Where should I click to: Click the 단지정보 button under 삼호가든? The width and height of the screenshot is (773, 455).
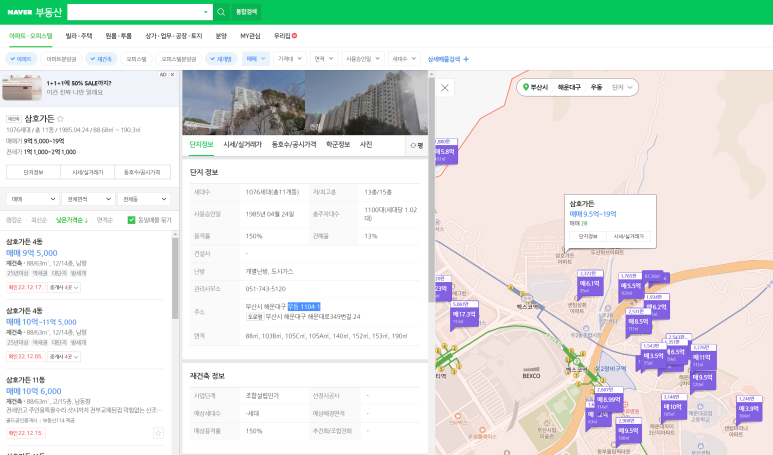34,172
